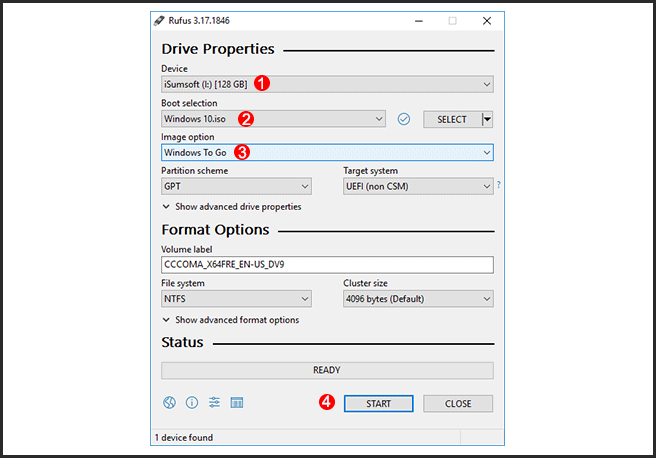Click the Rufus title bar icon
Screen dimensions: 656x458
click(x=159, y=20)
